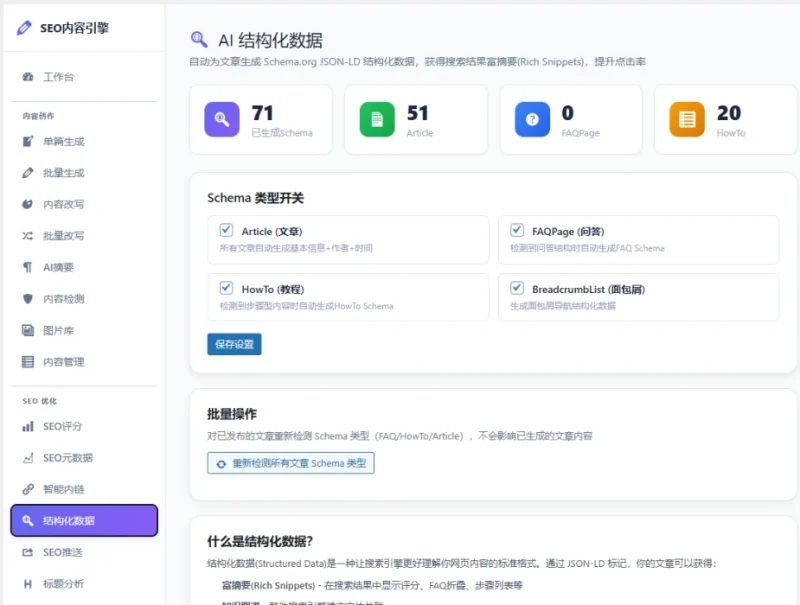Select 结构化数据 in the sidebar
The image size is (800, 605).
(x=84, y=520)
